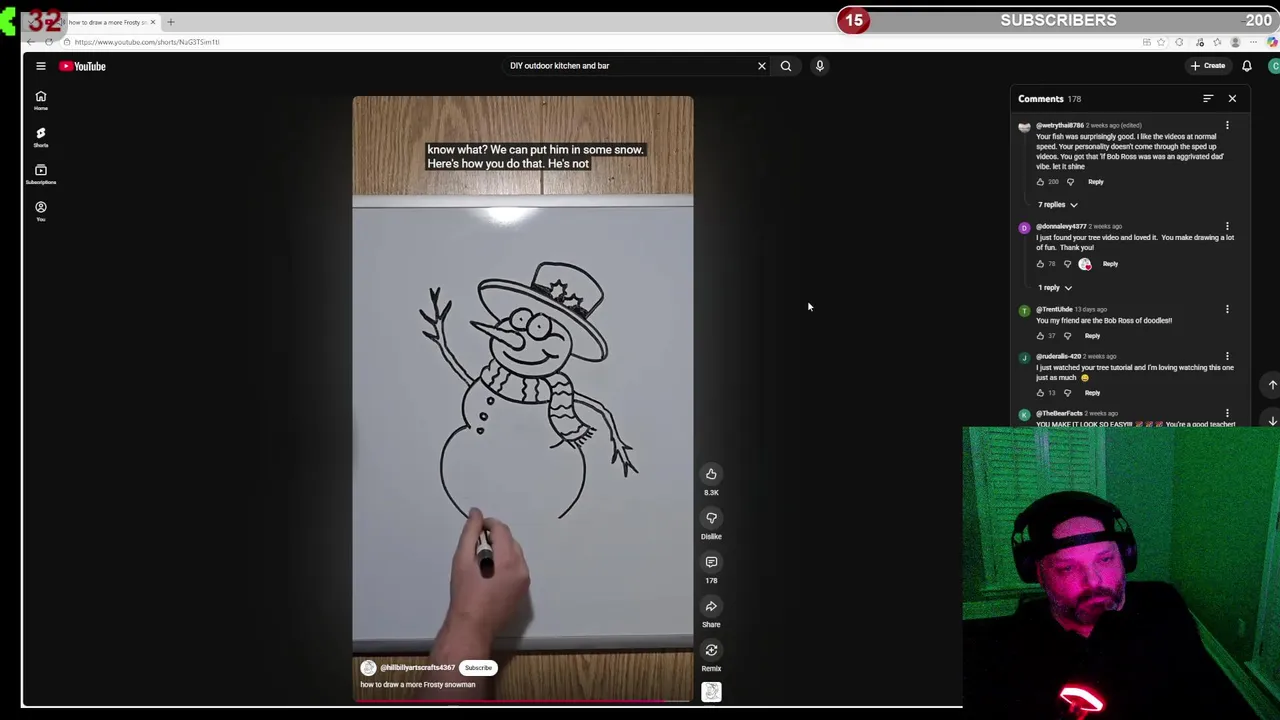Open options menu for @ruderalis-420 comment
The image size is (1280, 720).
[1227, 357]
